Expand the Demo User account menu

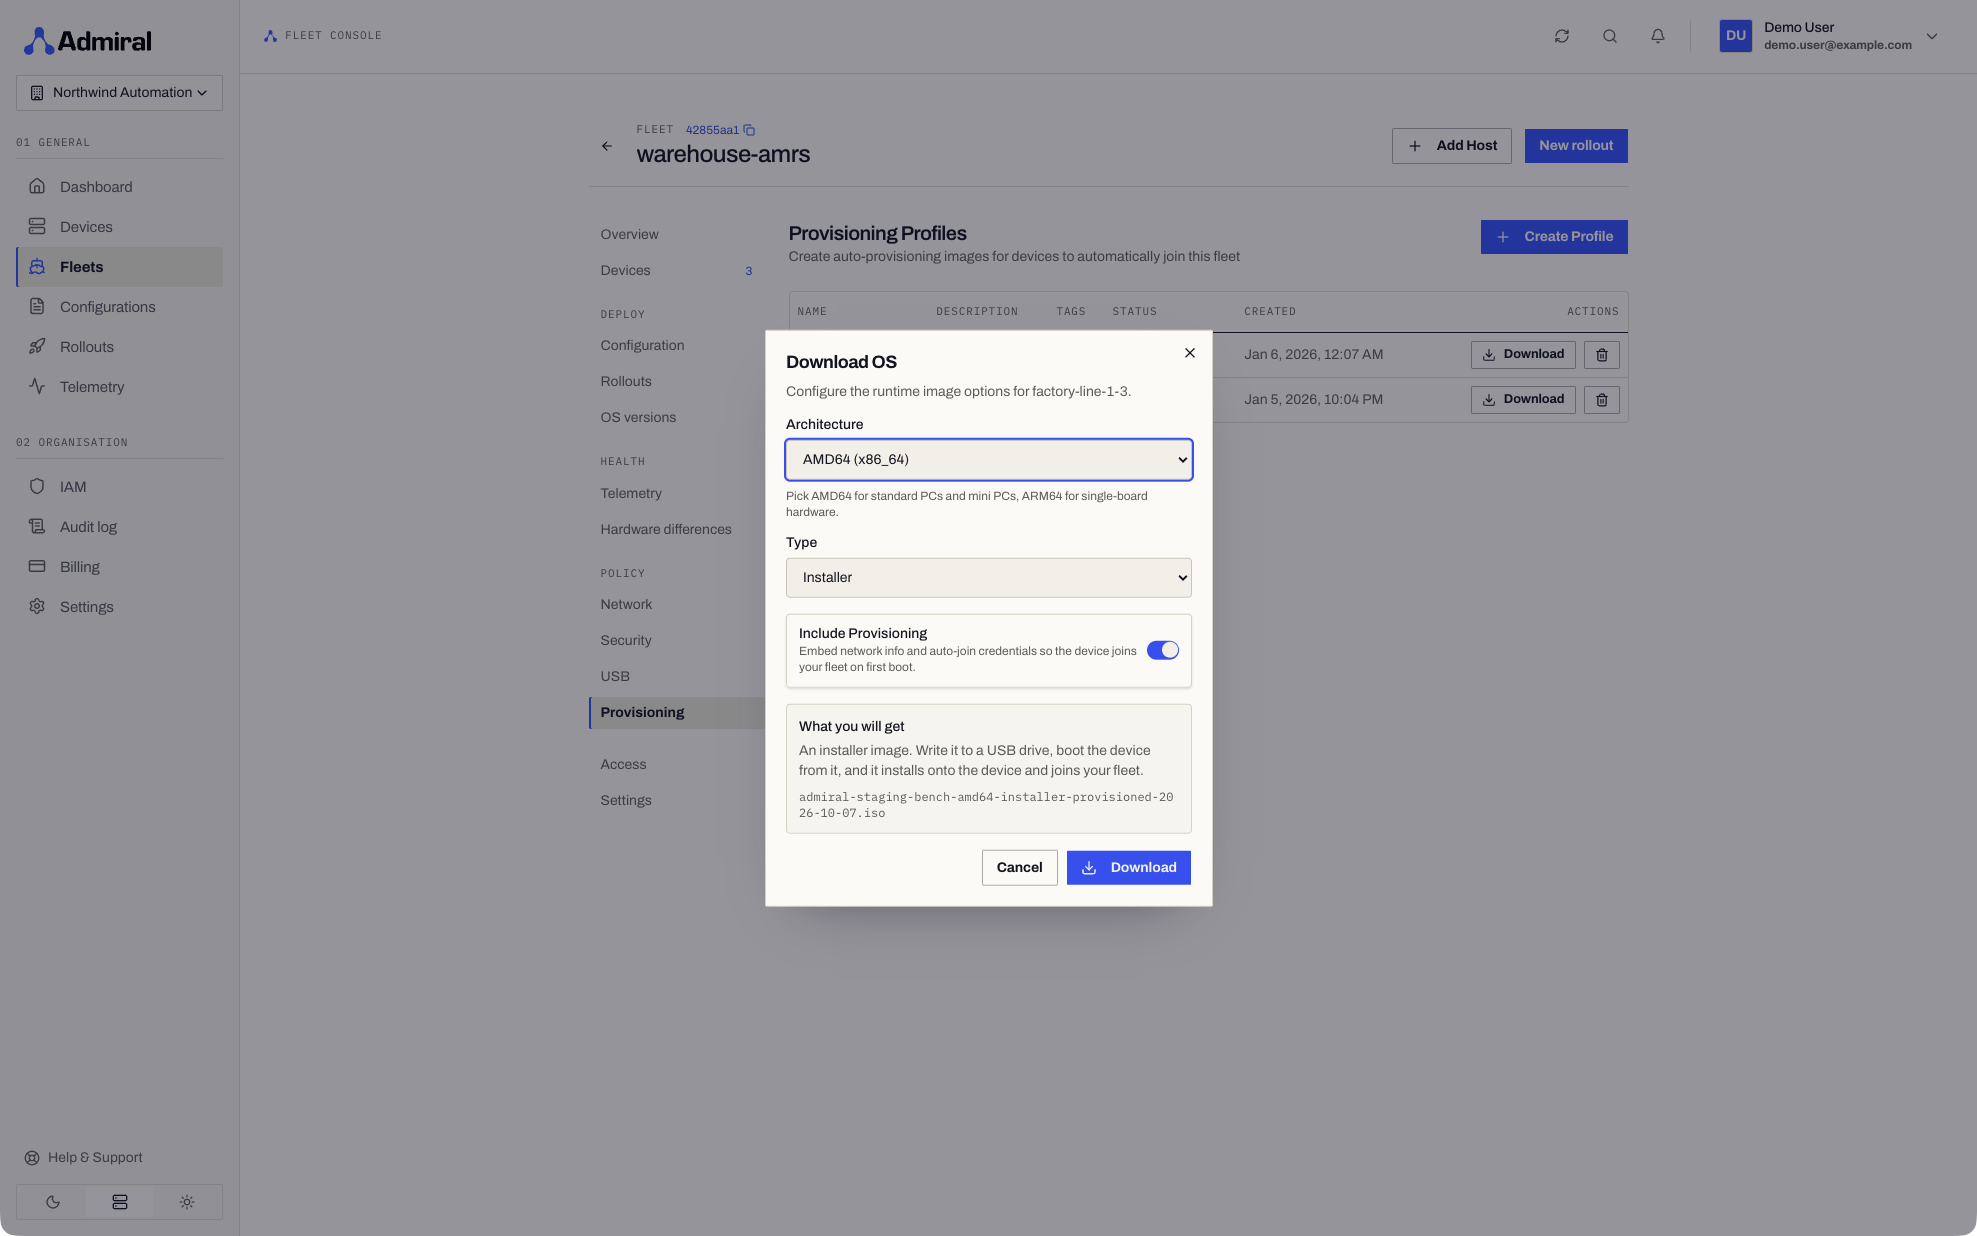coord(1830,36)
